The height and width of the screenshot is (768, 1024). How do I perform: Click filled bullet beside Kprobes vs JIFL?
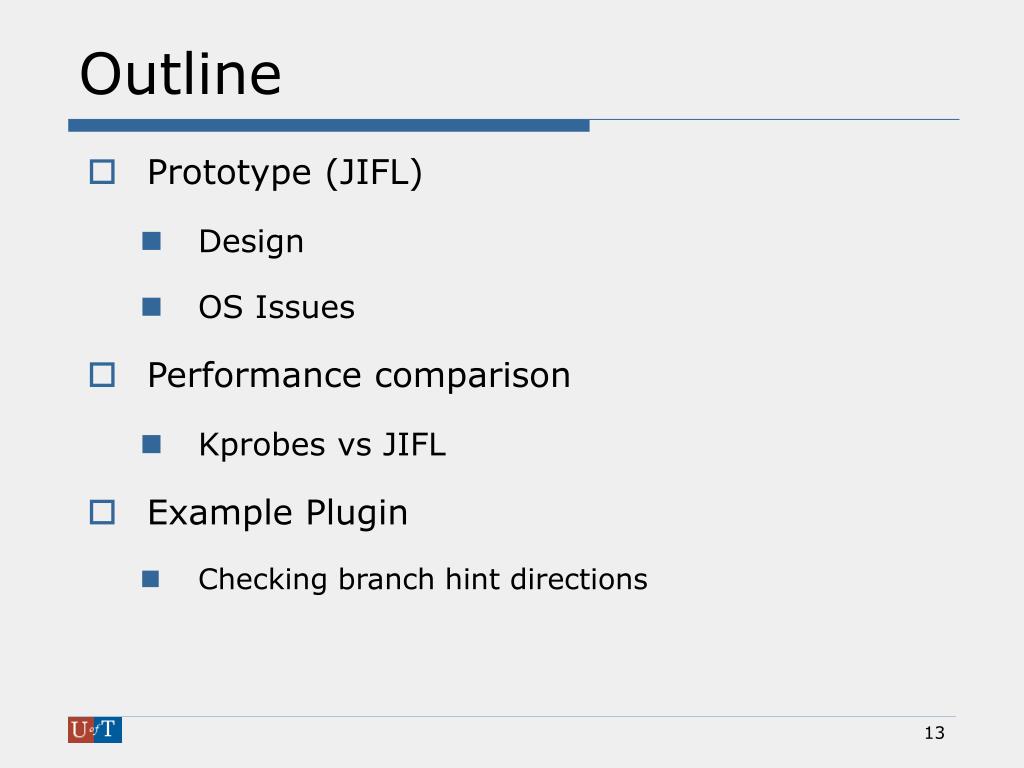pos(152,445)
